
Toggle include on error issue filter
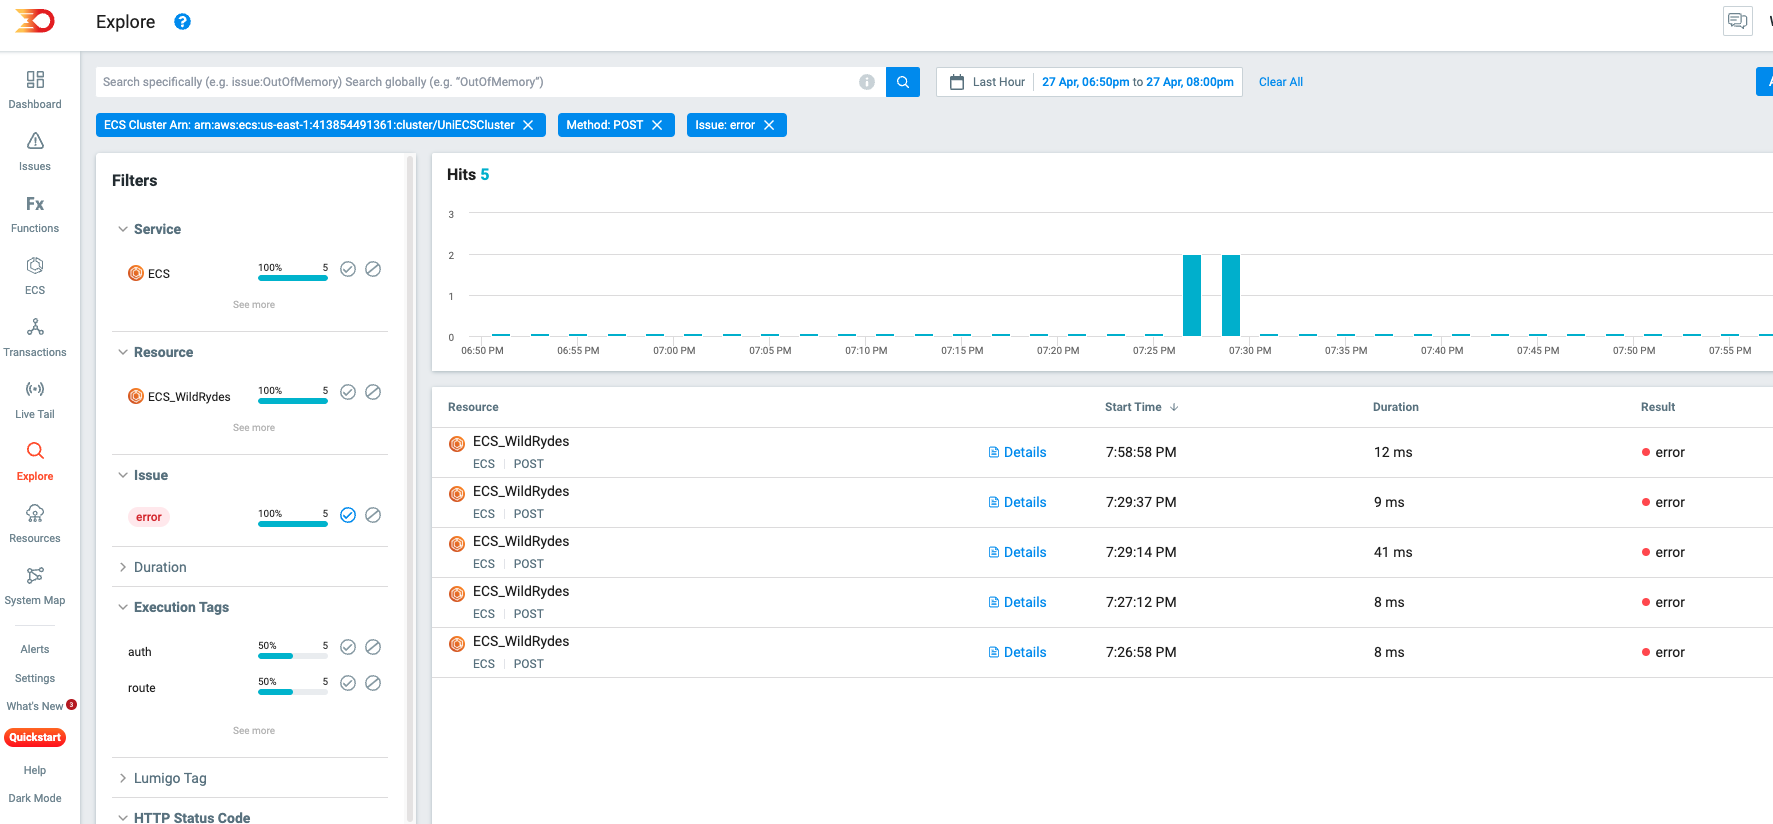click(348, 515)
